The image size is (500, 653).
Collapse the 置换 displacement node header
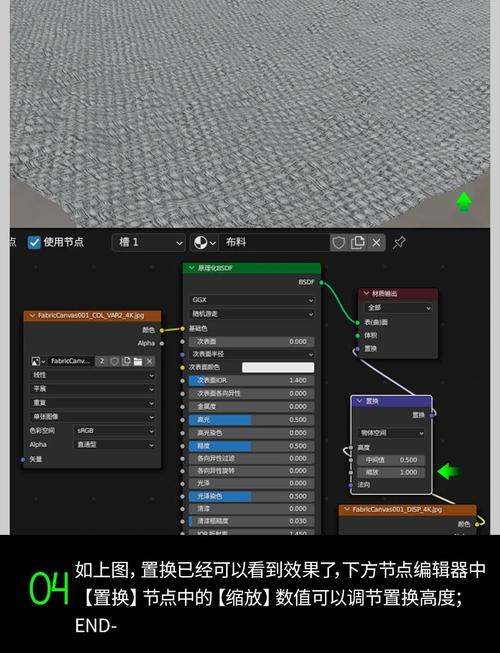pyautogui.click(x=360, y=401)
